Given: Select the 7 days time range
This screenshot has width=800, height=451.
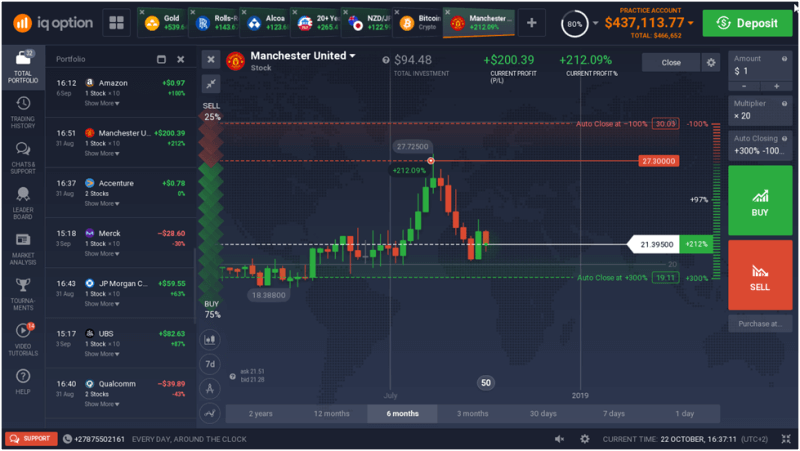Looking at the screenshot, I should 614,414.
